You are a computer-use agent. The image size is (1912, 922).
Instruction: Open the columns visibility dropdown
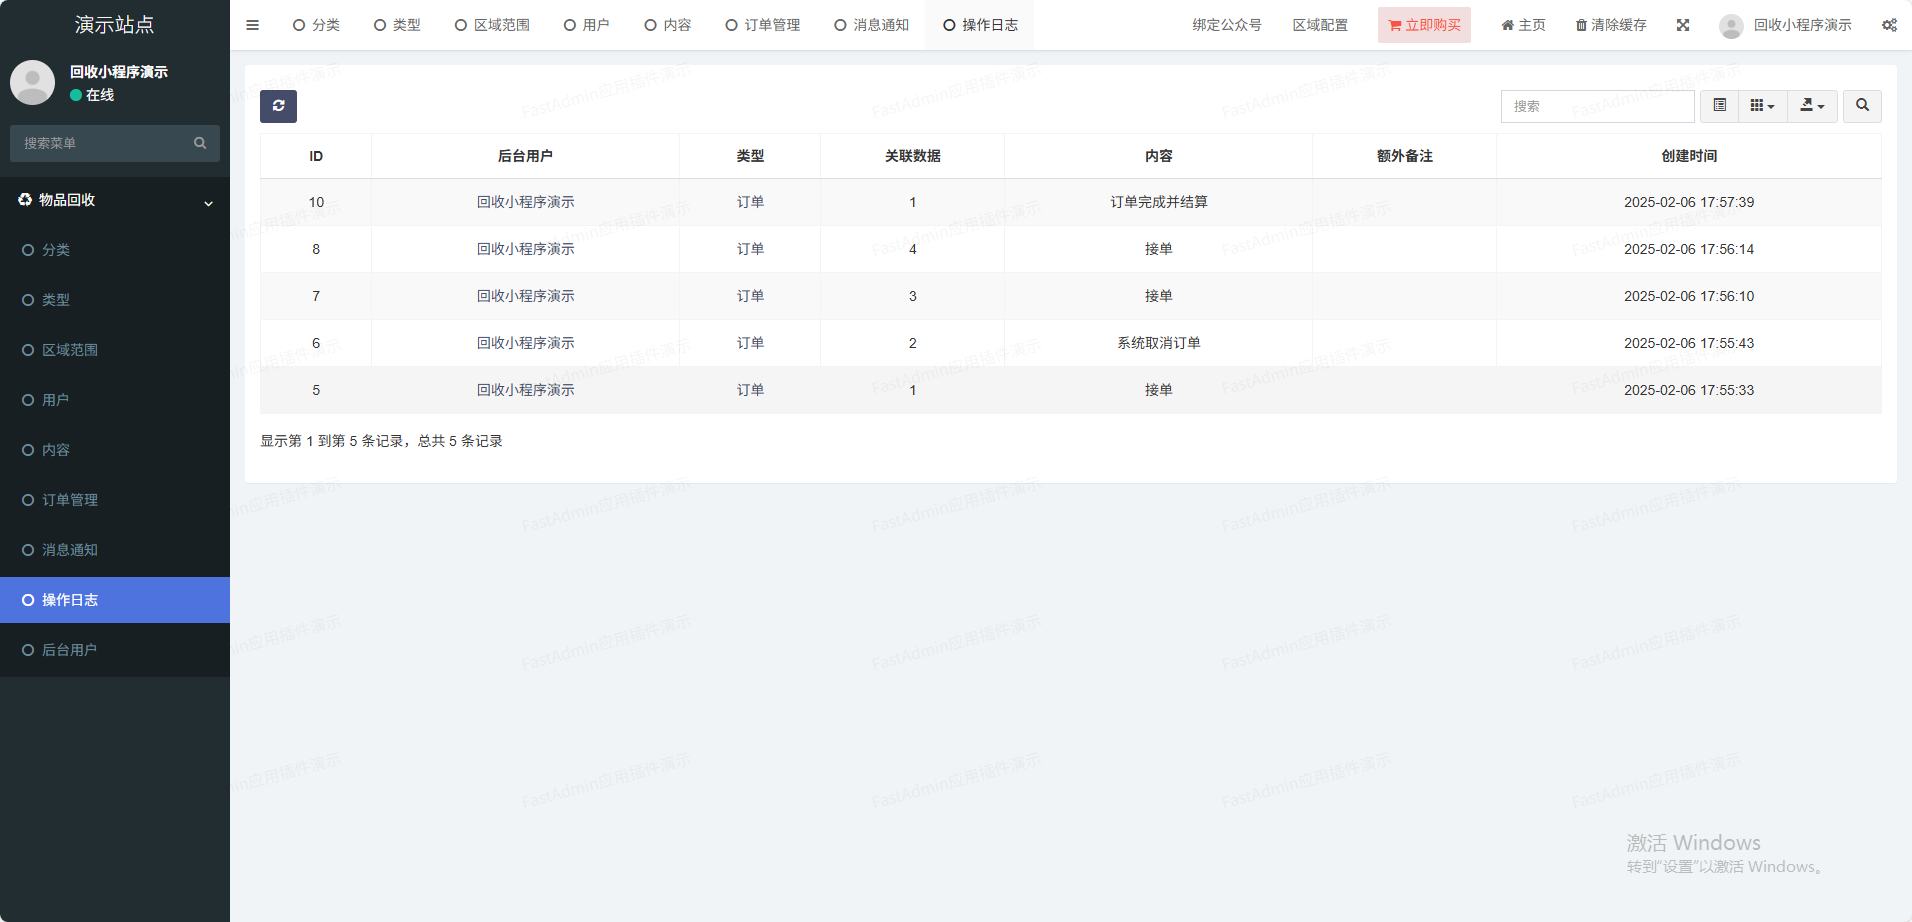coord(1762,106)
